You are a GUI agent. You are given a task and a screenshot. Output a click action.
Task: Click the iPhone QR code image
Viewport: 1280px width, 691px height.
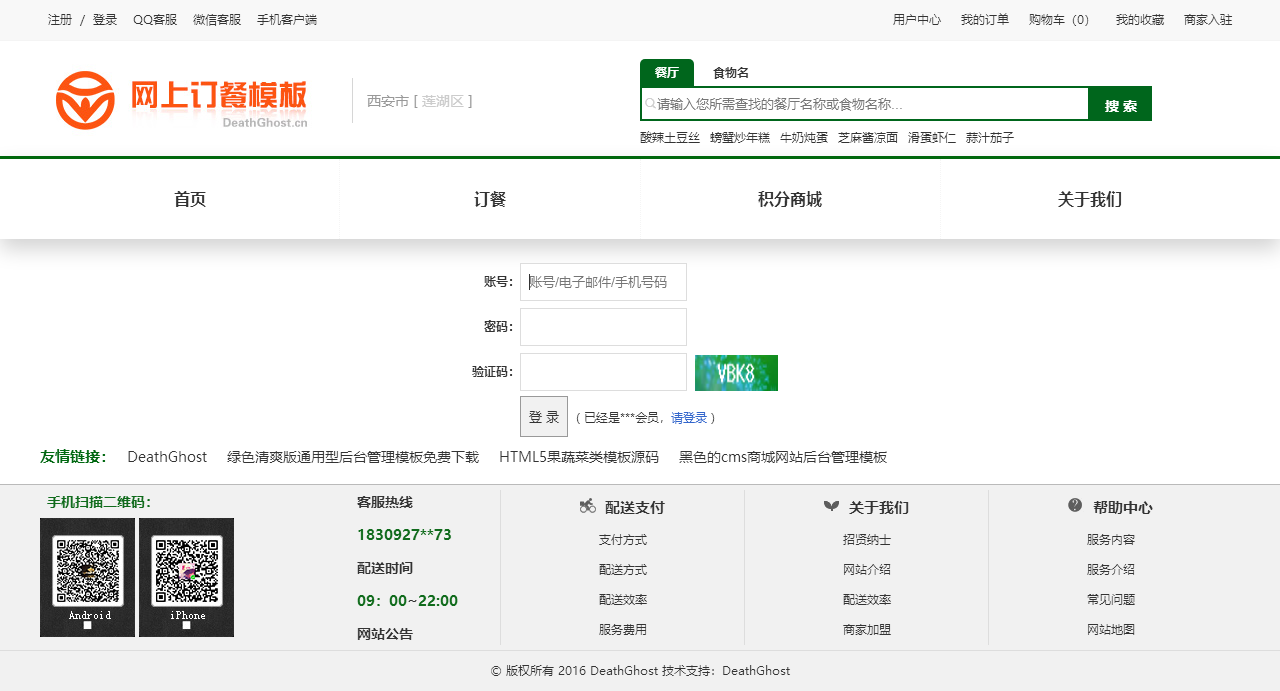coord(186,577)
